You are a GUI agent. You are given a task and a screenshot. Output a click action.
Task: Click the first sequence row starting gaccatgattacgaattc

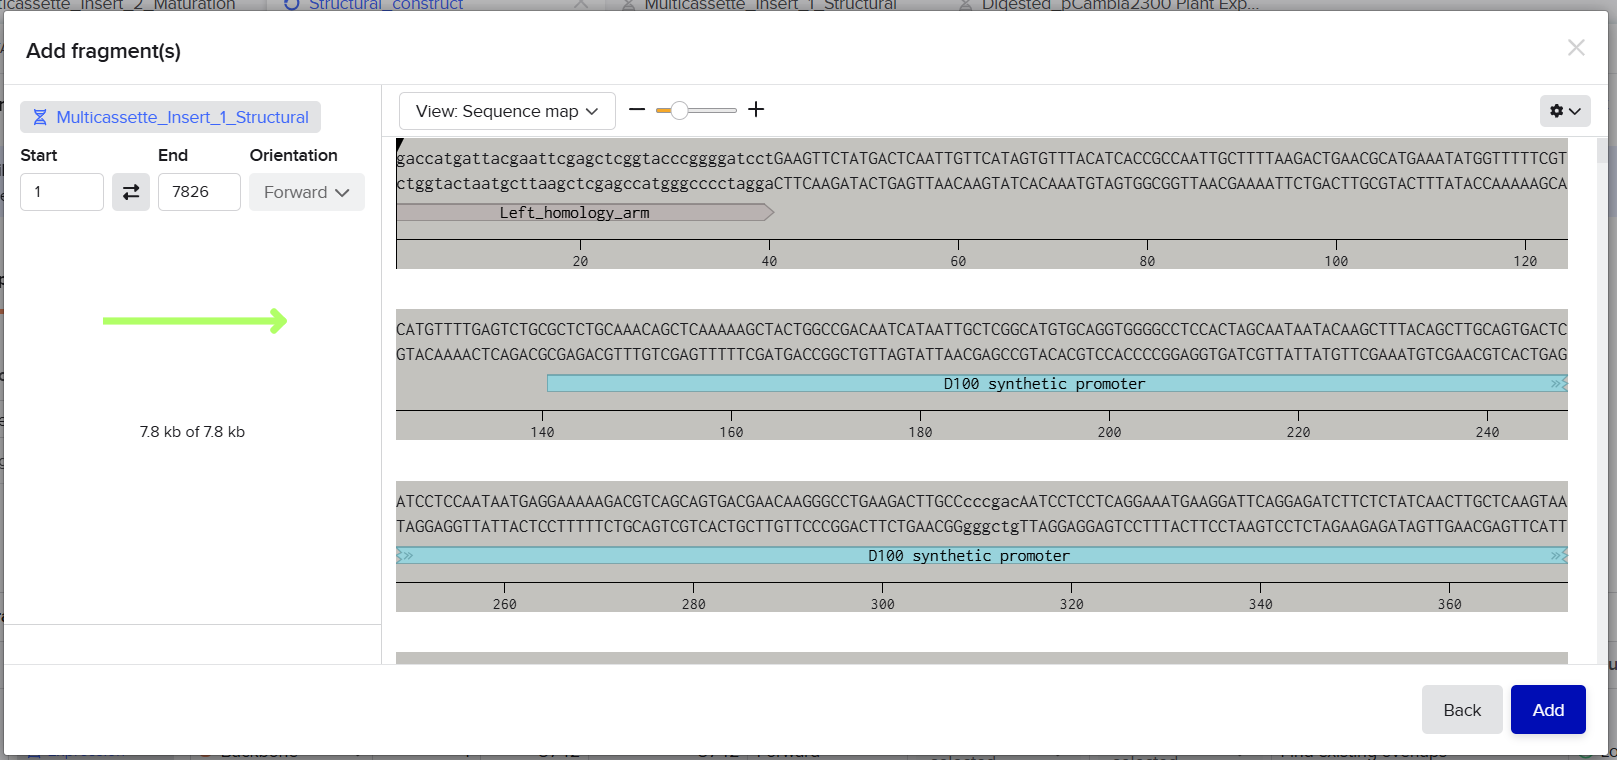pyautogui.click(x=982, y=158)
